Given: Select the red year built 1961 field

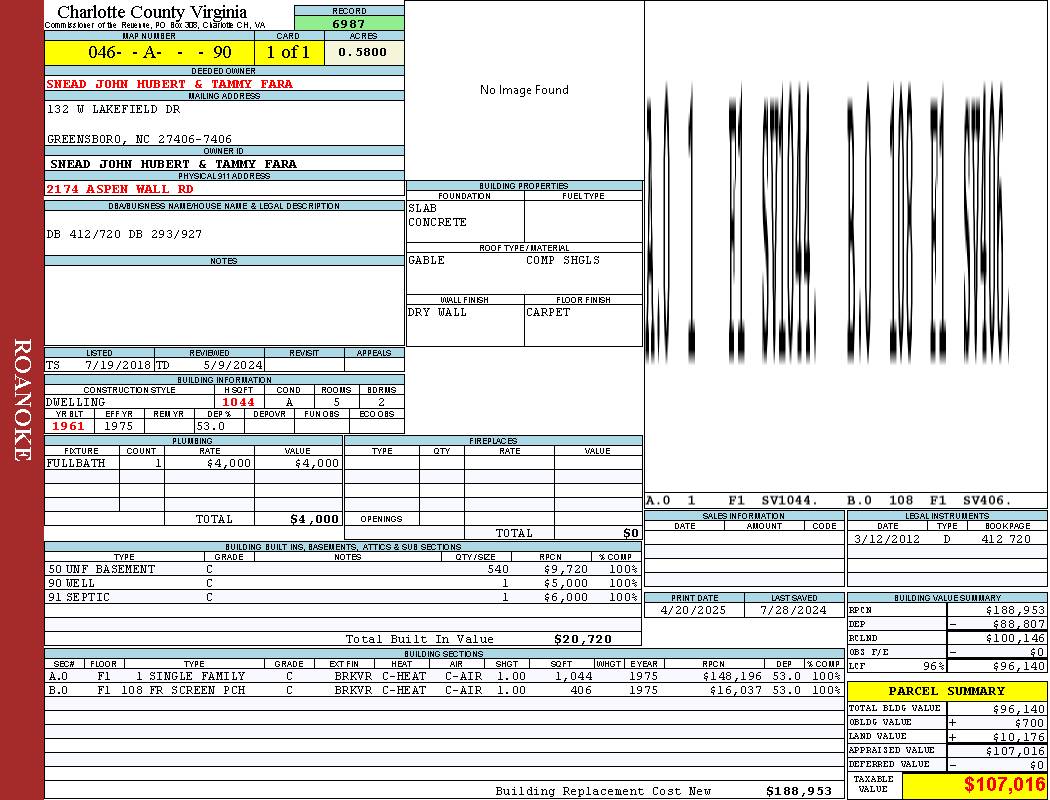Looking at the screenshot, I should [x=69, y=426].
